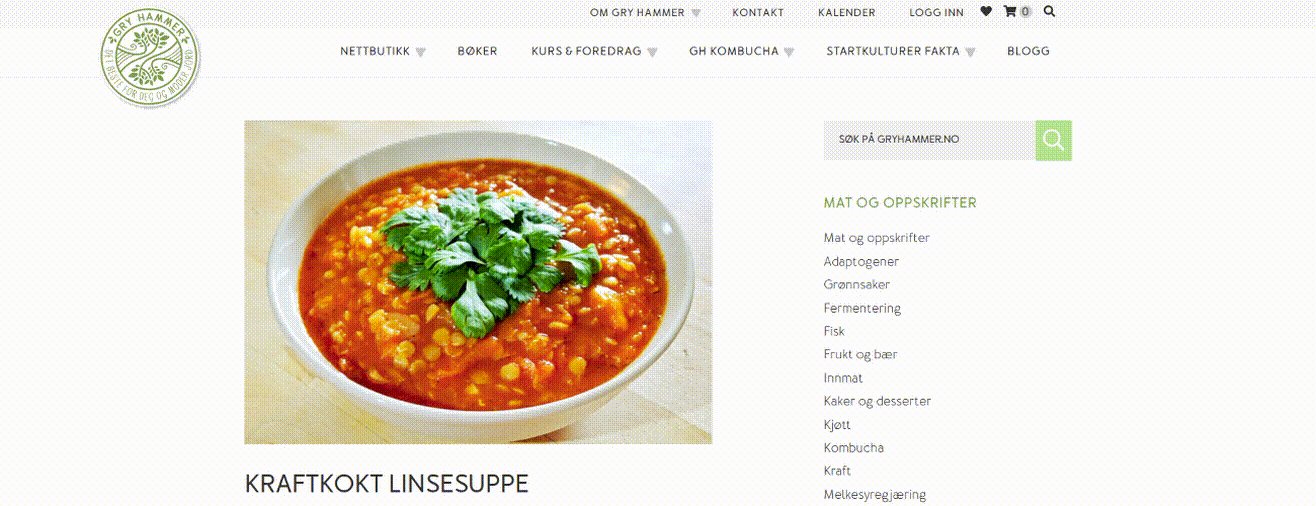Open the Kaker og desserter category
The height and width of the screenshot is (506, 1316).
(x=877, y=401)
